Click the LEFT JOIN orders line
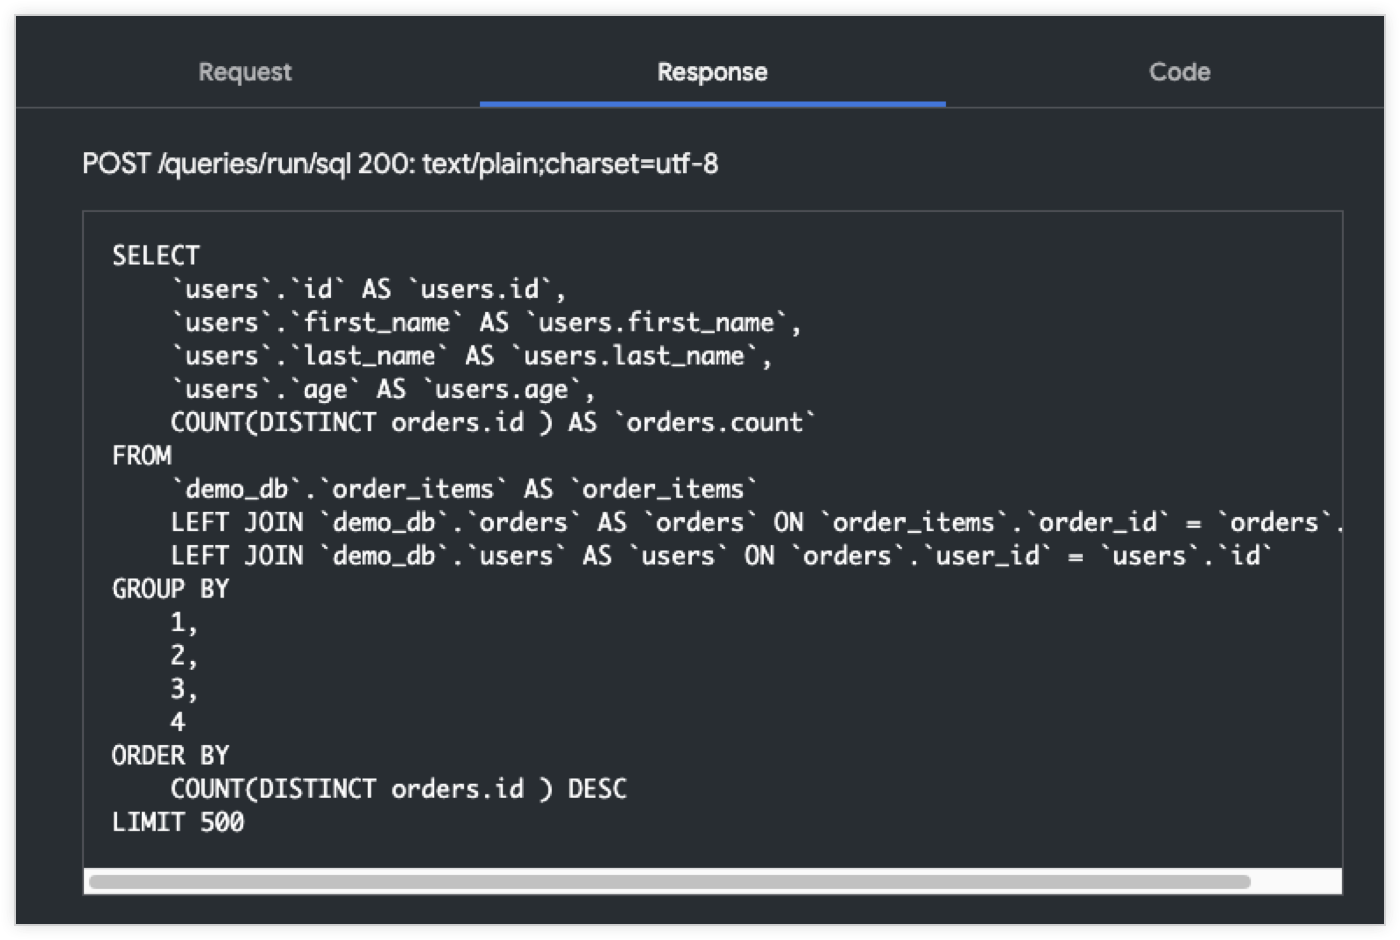The image size is (1400, 940). click(755, 523)
